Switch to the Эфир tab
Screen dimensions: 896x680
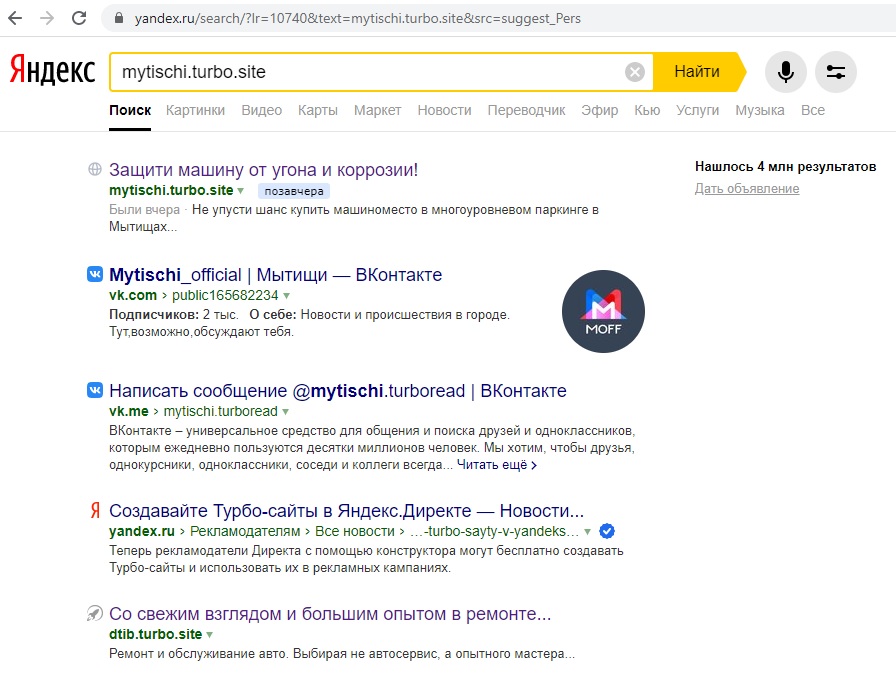[x=599, y=110]
